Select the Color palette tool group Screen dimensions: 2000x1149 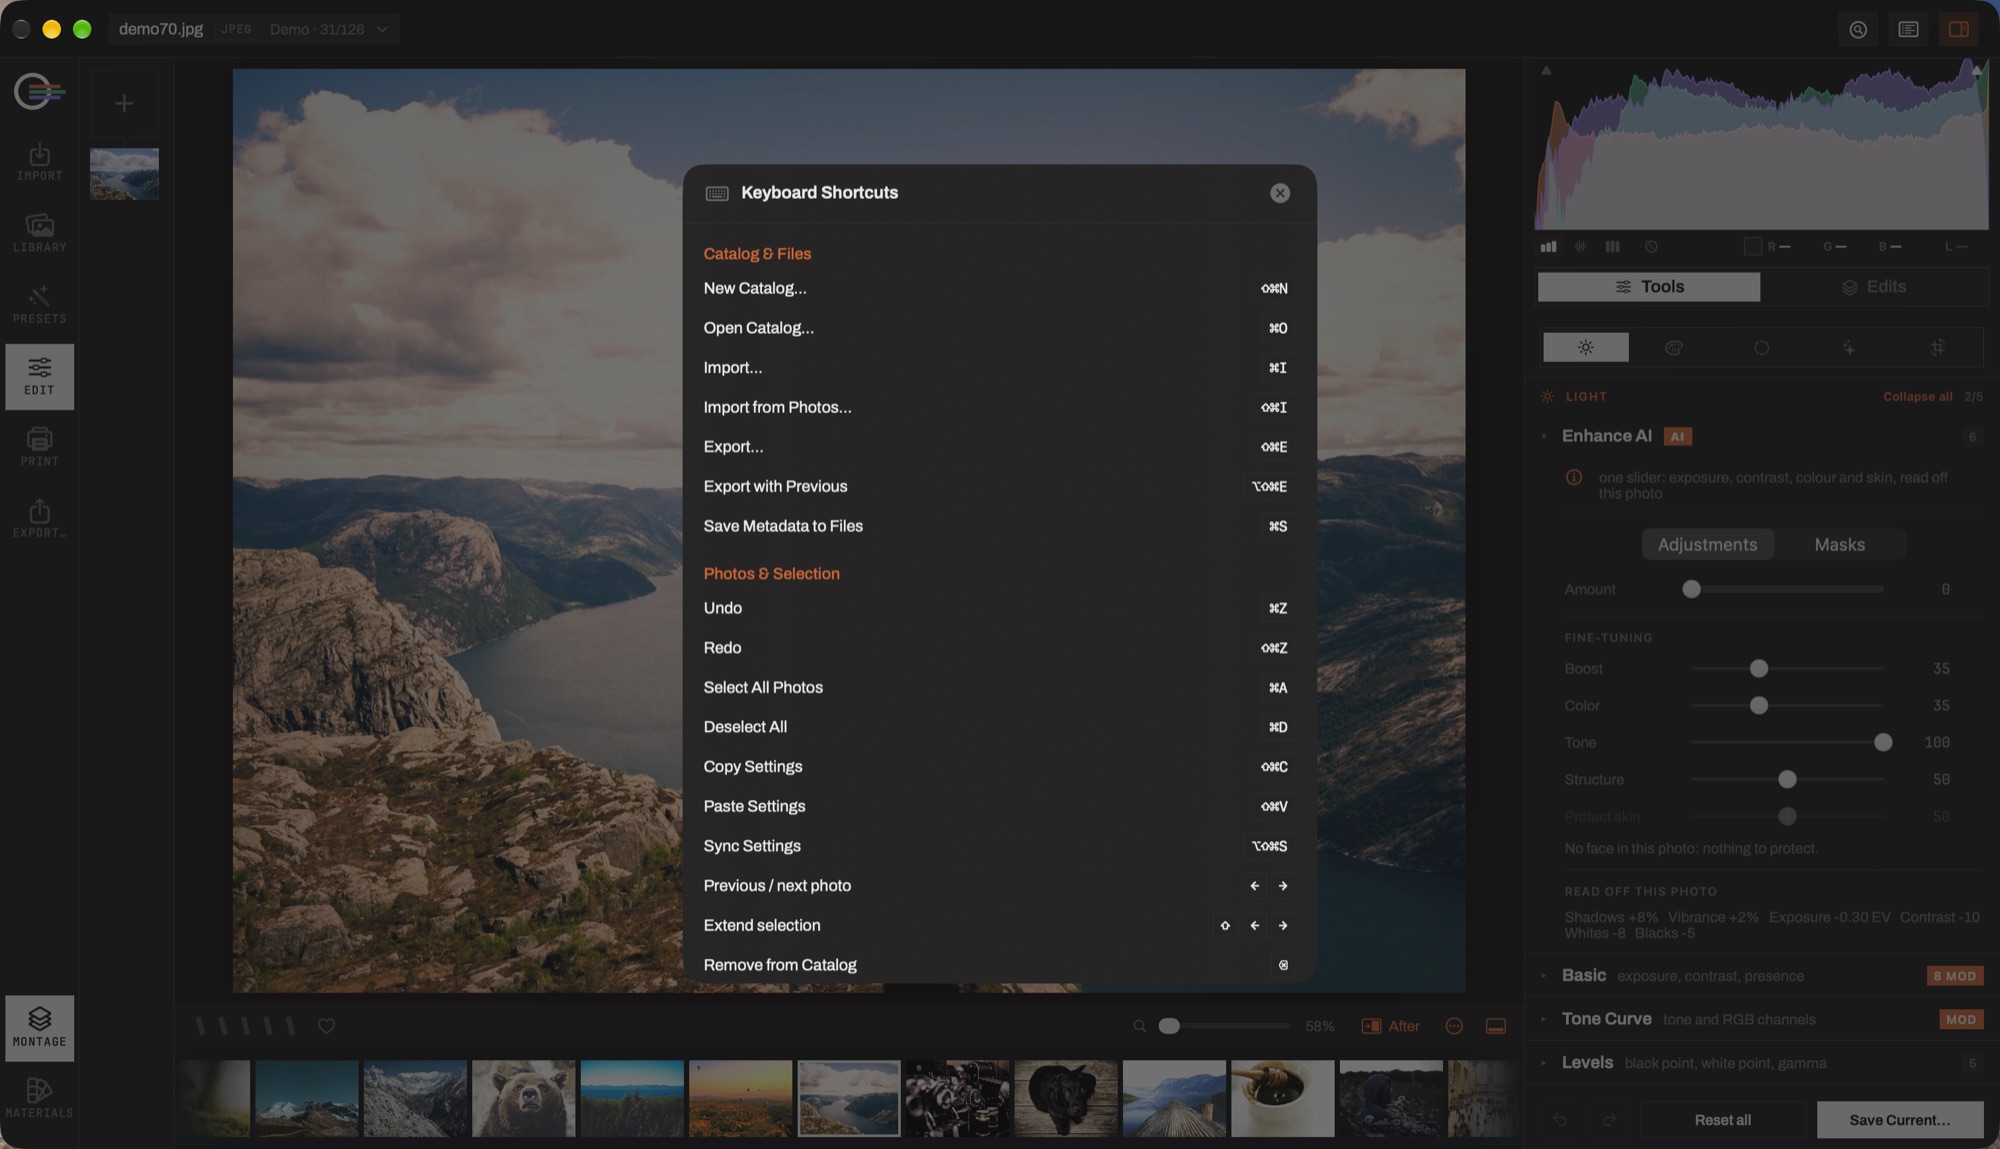click(x=1674, y=347)
